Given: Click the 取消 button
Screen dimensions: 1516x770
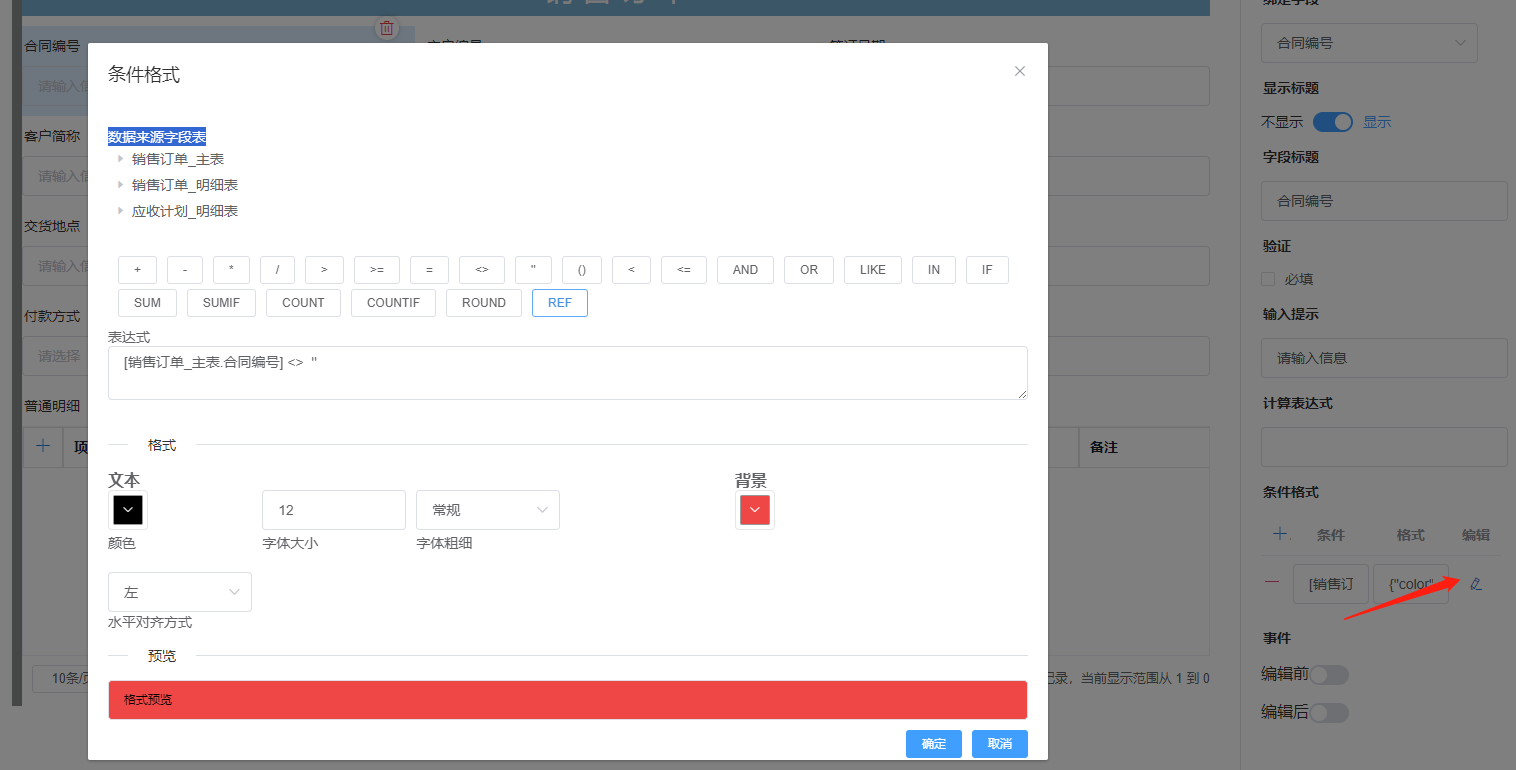Looking at the screenshot, I should 1000,744.
